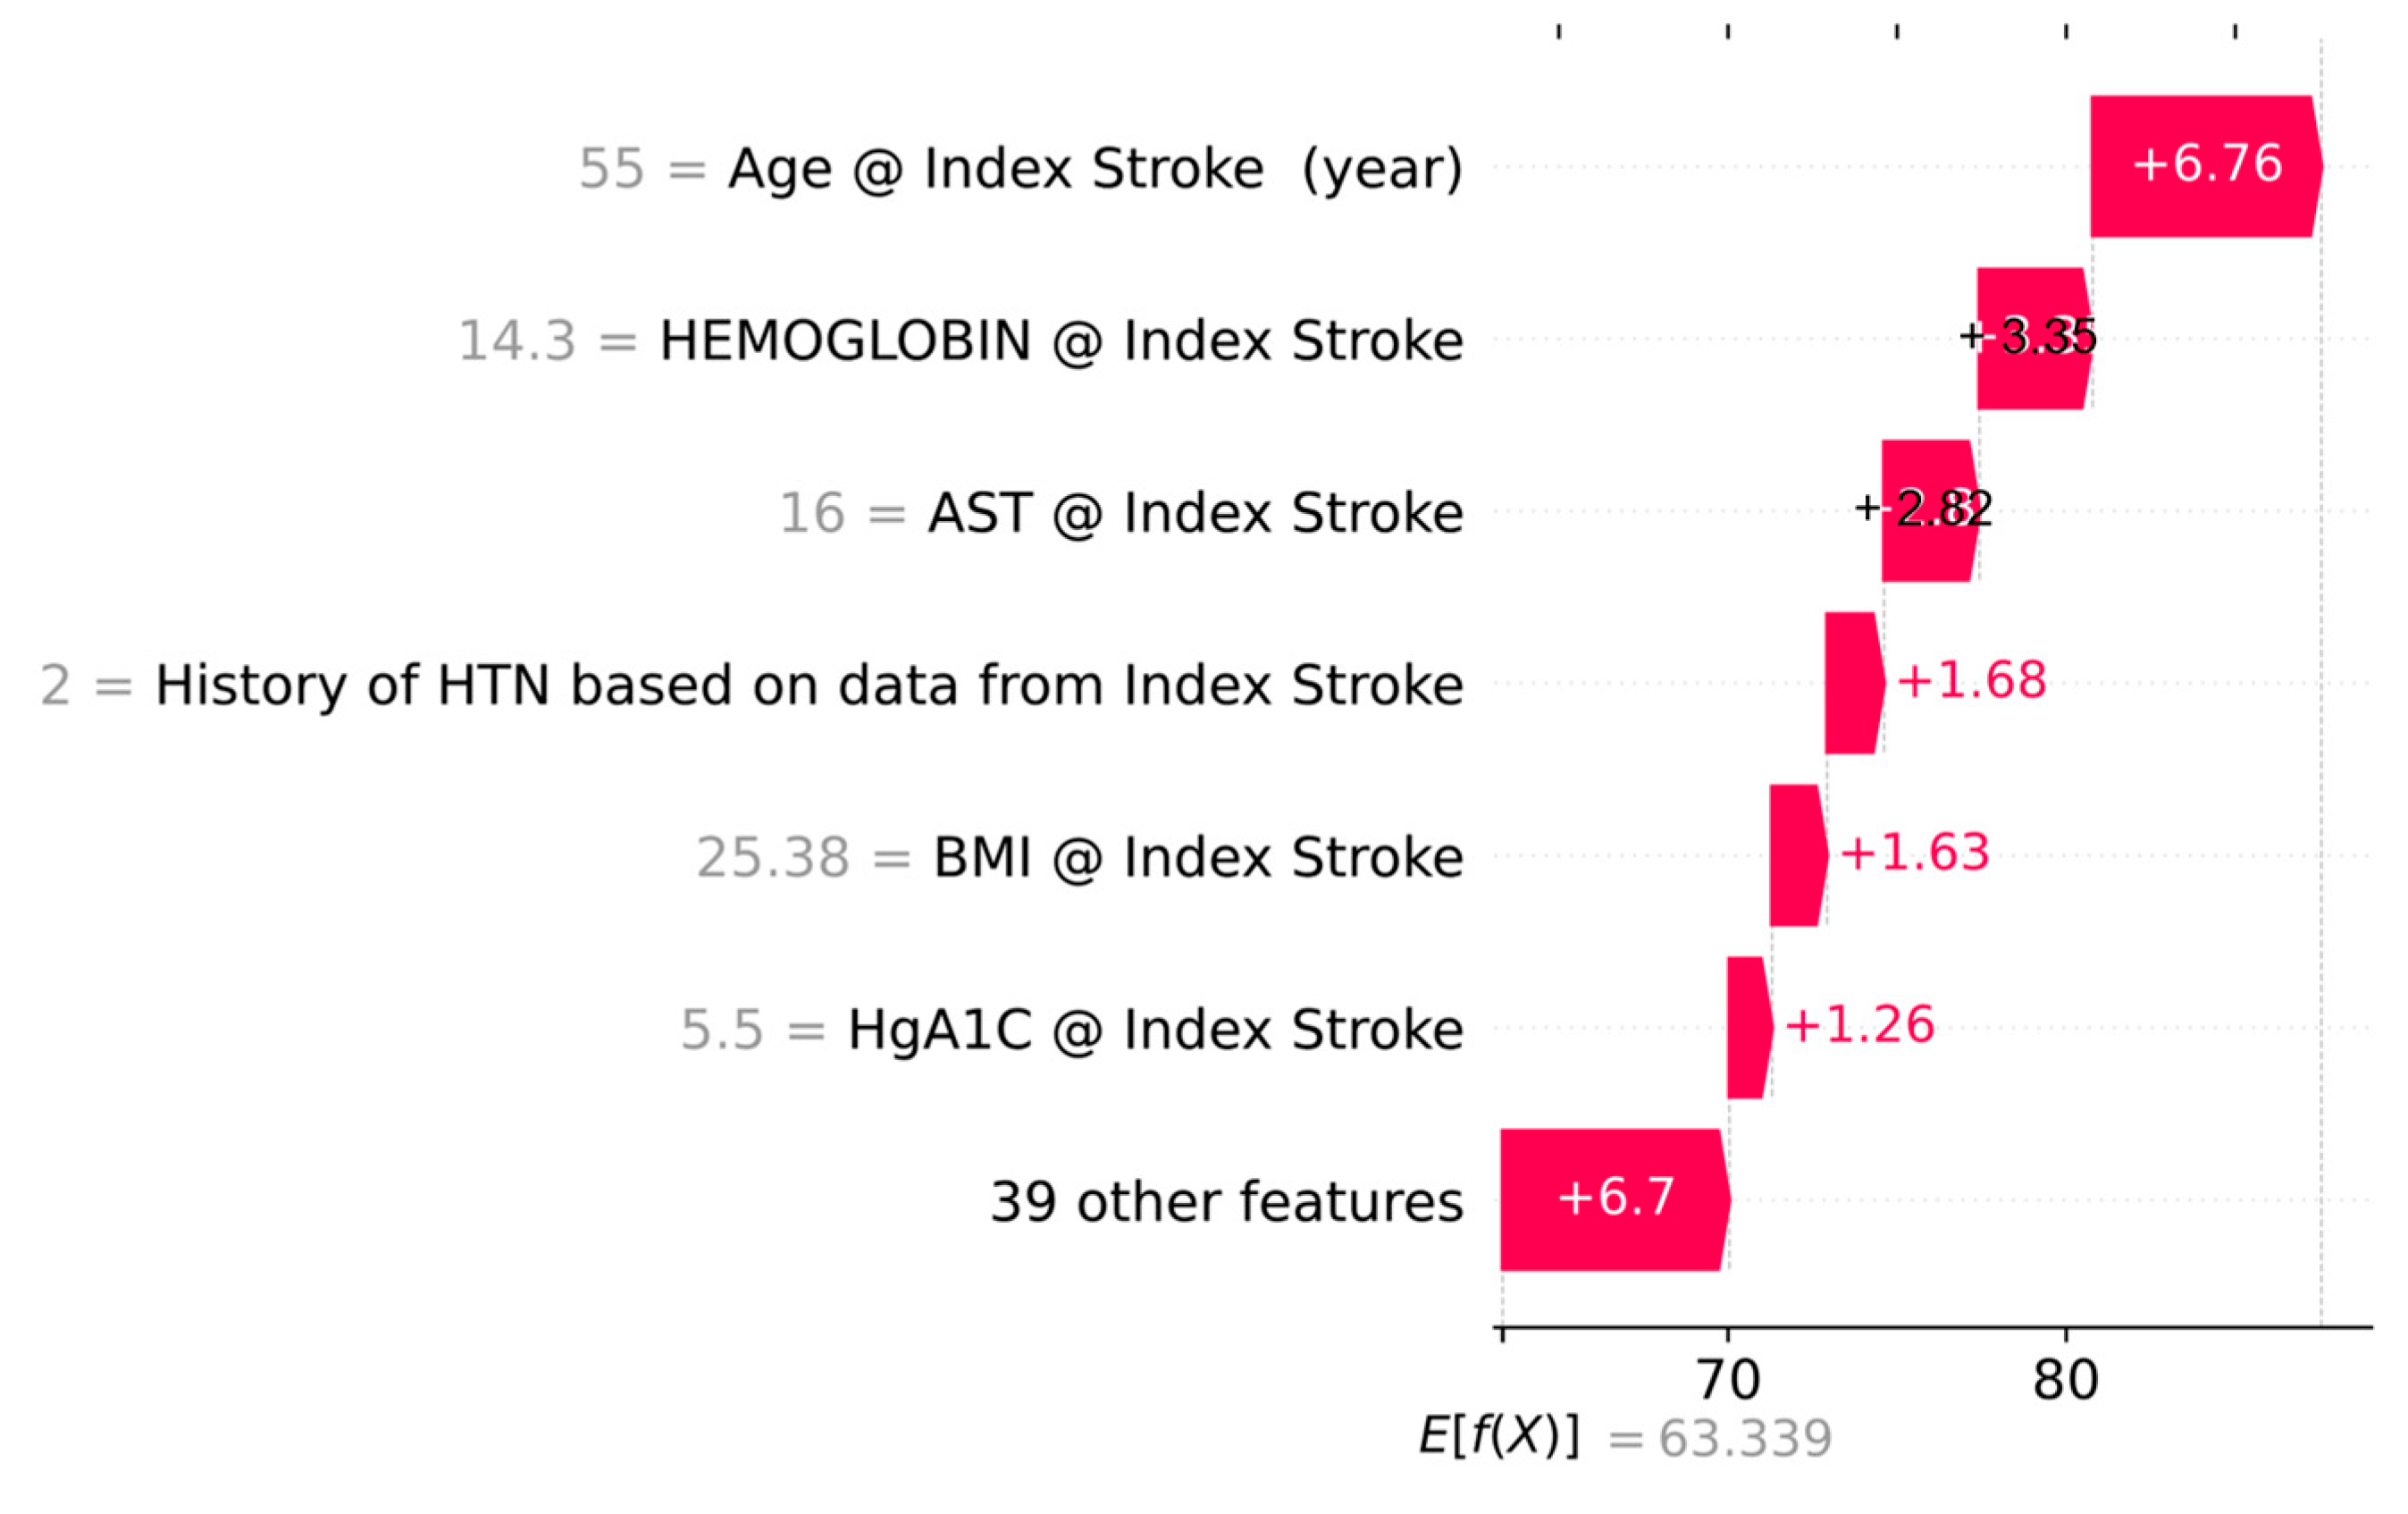Click the BMI contribution bar
Screen dimensions: 2408x1514
(1796, 855)
